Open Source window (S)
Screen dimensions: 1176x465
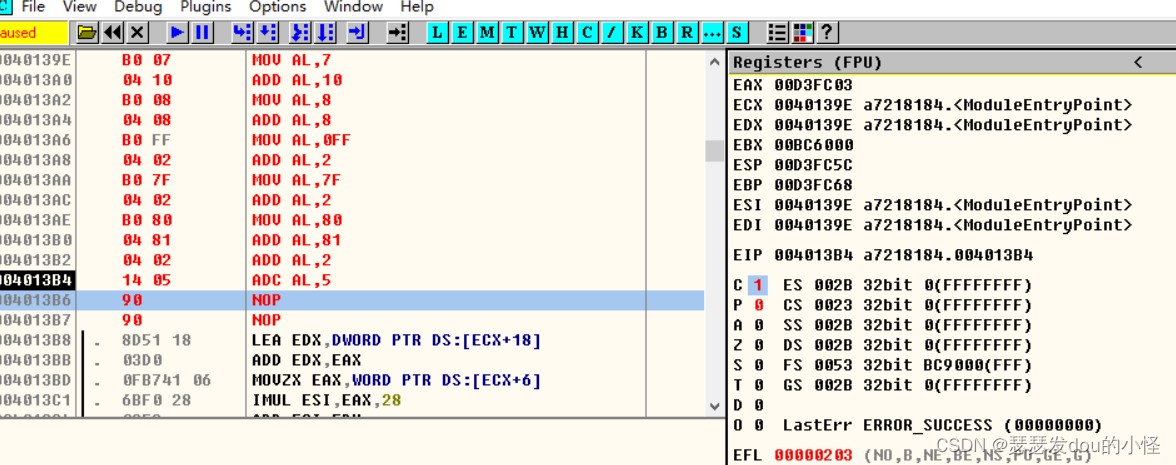tap(736, 32)
